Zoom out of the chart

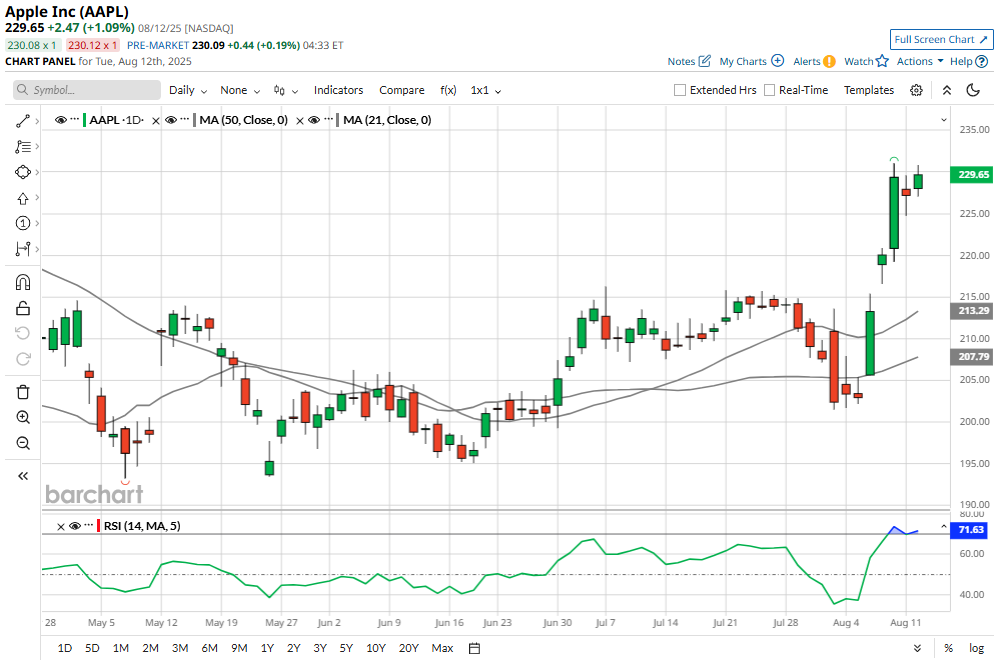(x=23, y=443)
